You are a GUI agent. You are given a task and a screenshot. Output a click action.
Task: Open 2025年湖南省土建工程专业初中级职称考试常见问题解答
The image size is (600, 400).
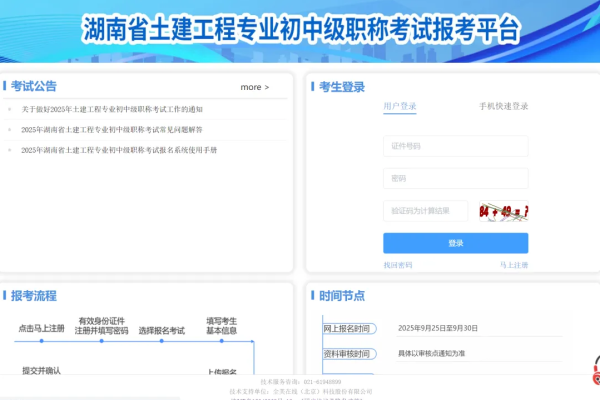click(112, 130)
